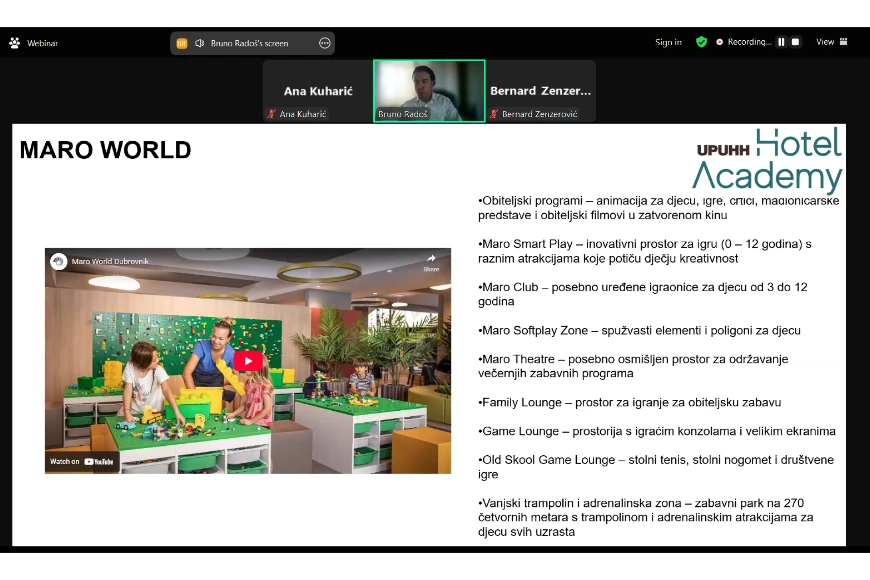Select Bernard Zenzerović's participant tile
The width and height of the screenshot is (870, 580).
tap(540, 90)
